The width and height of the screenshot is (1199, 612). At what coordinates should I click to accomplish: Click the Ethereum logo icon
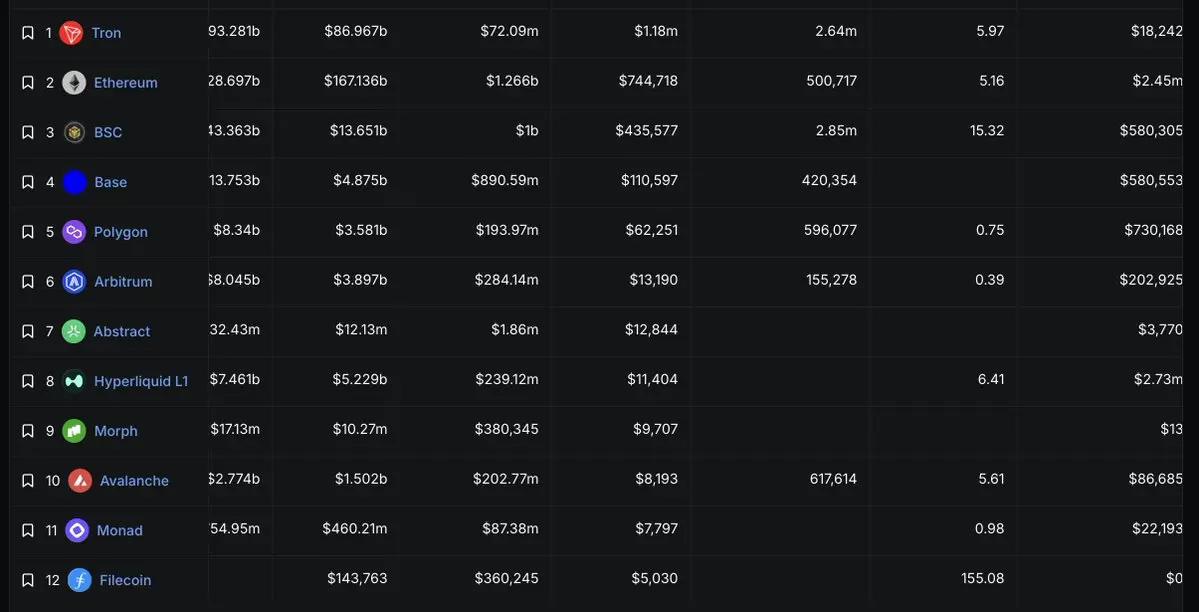74,83
